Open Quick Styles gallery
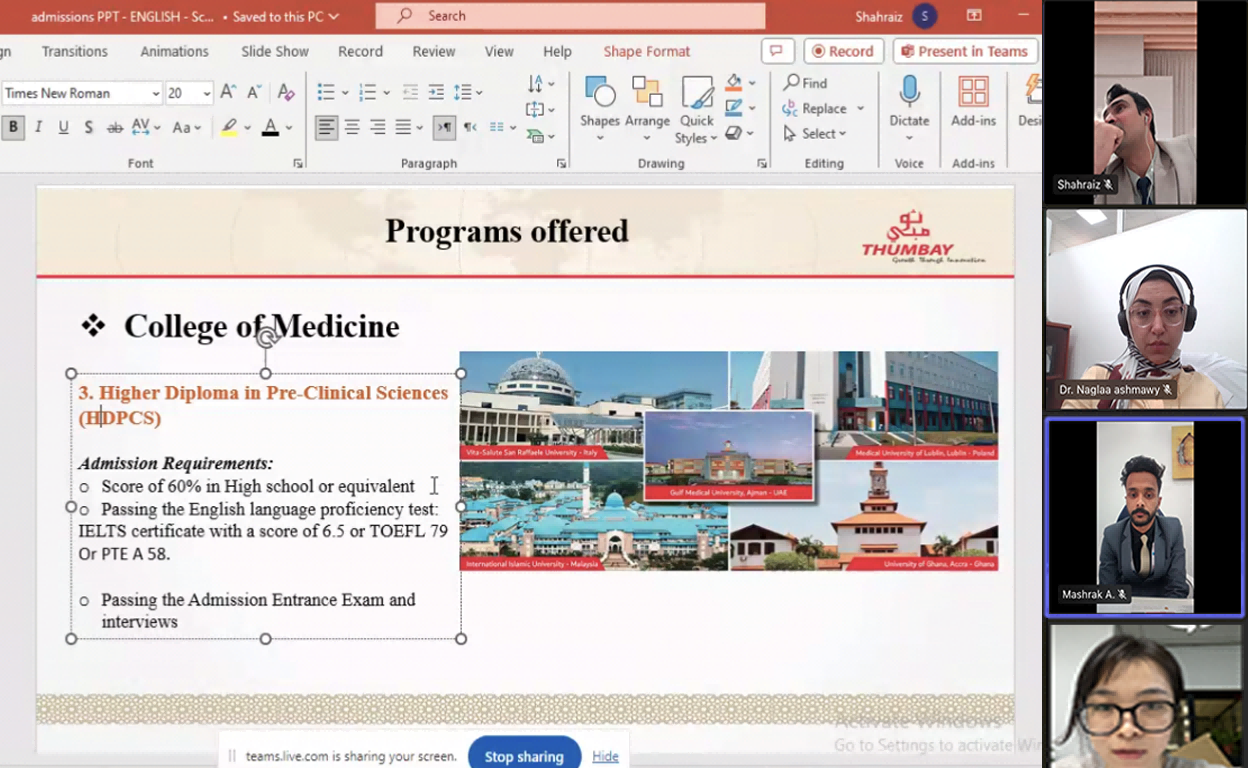 (696, 109)
